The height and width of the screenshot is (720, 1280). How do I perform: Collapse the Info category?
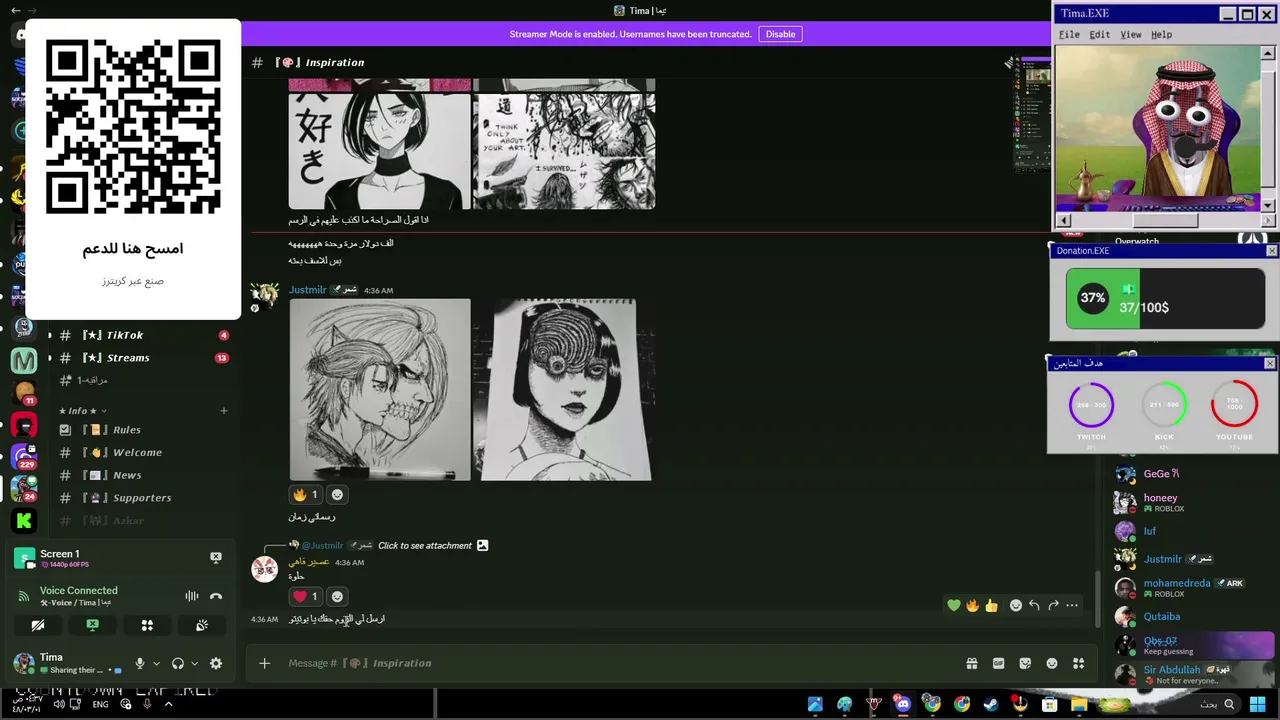[x=82, y=410]
